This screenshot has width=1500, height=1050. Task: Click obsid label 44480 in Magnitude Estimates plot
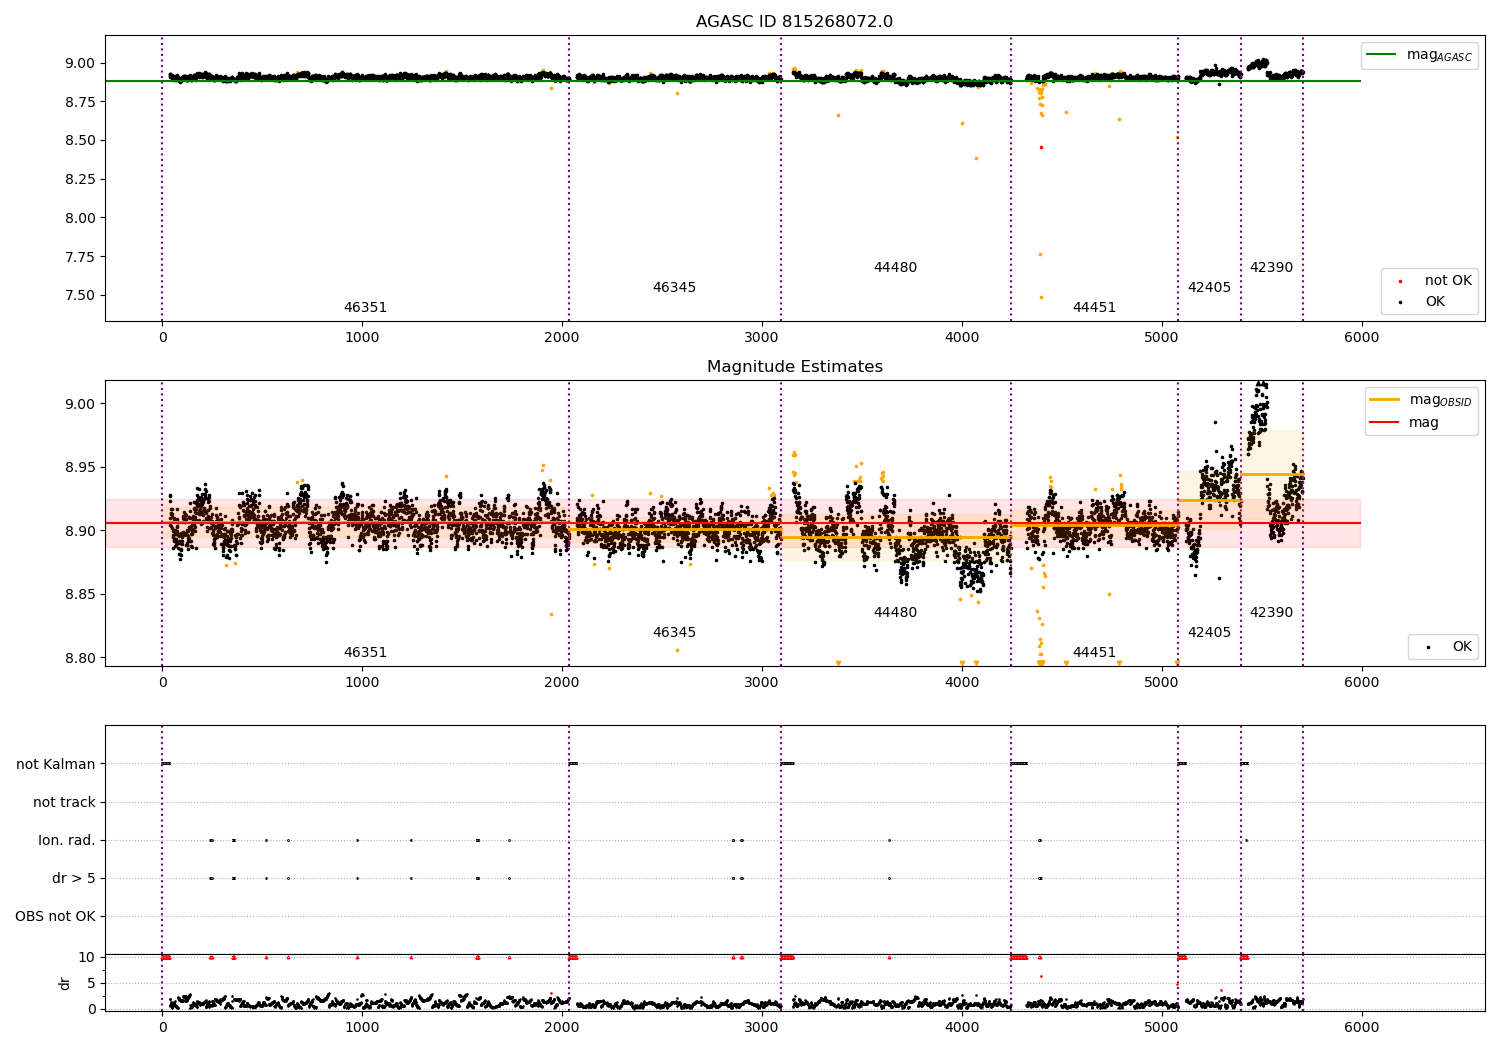pos(895,613)
